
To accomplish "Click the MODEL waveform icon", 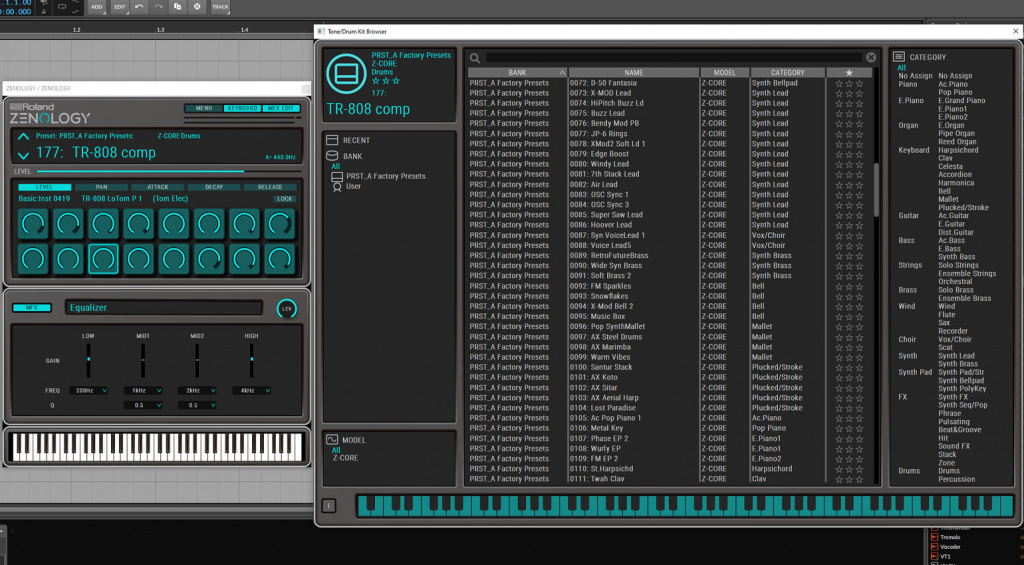I will click(x=332, y=440).
